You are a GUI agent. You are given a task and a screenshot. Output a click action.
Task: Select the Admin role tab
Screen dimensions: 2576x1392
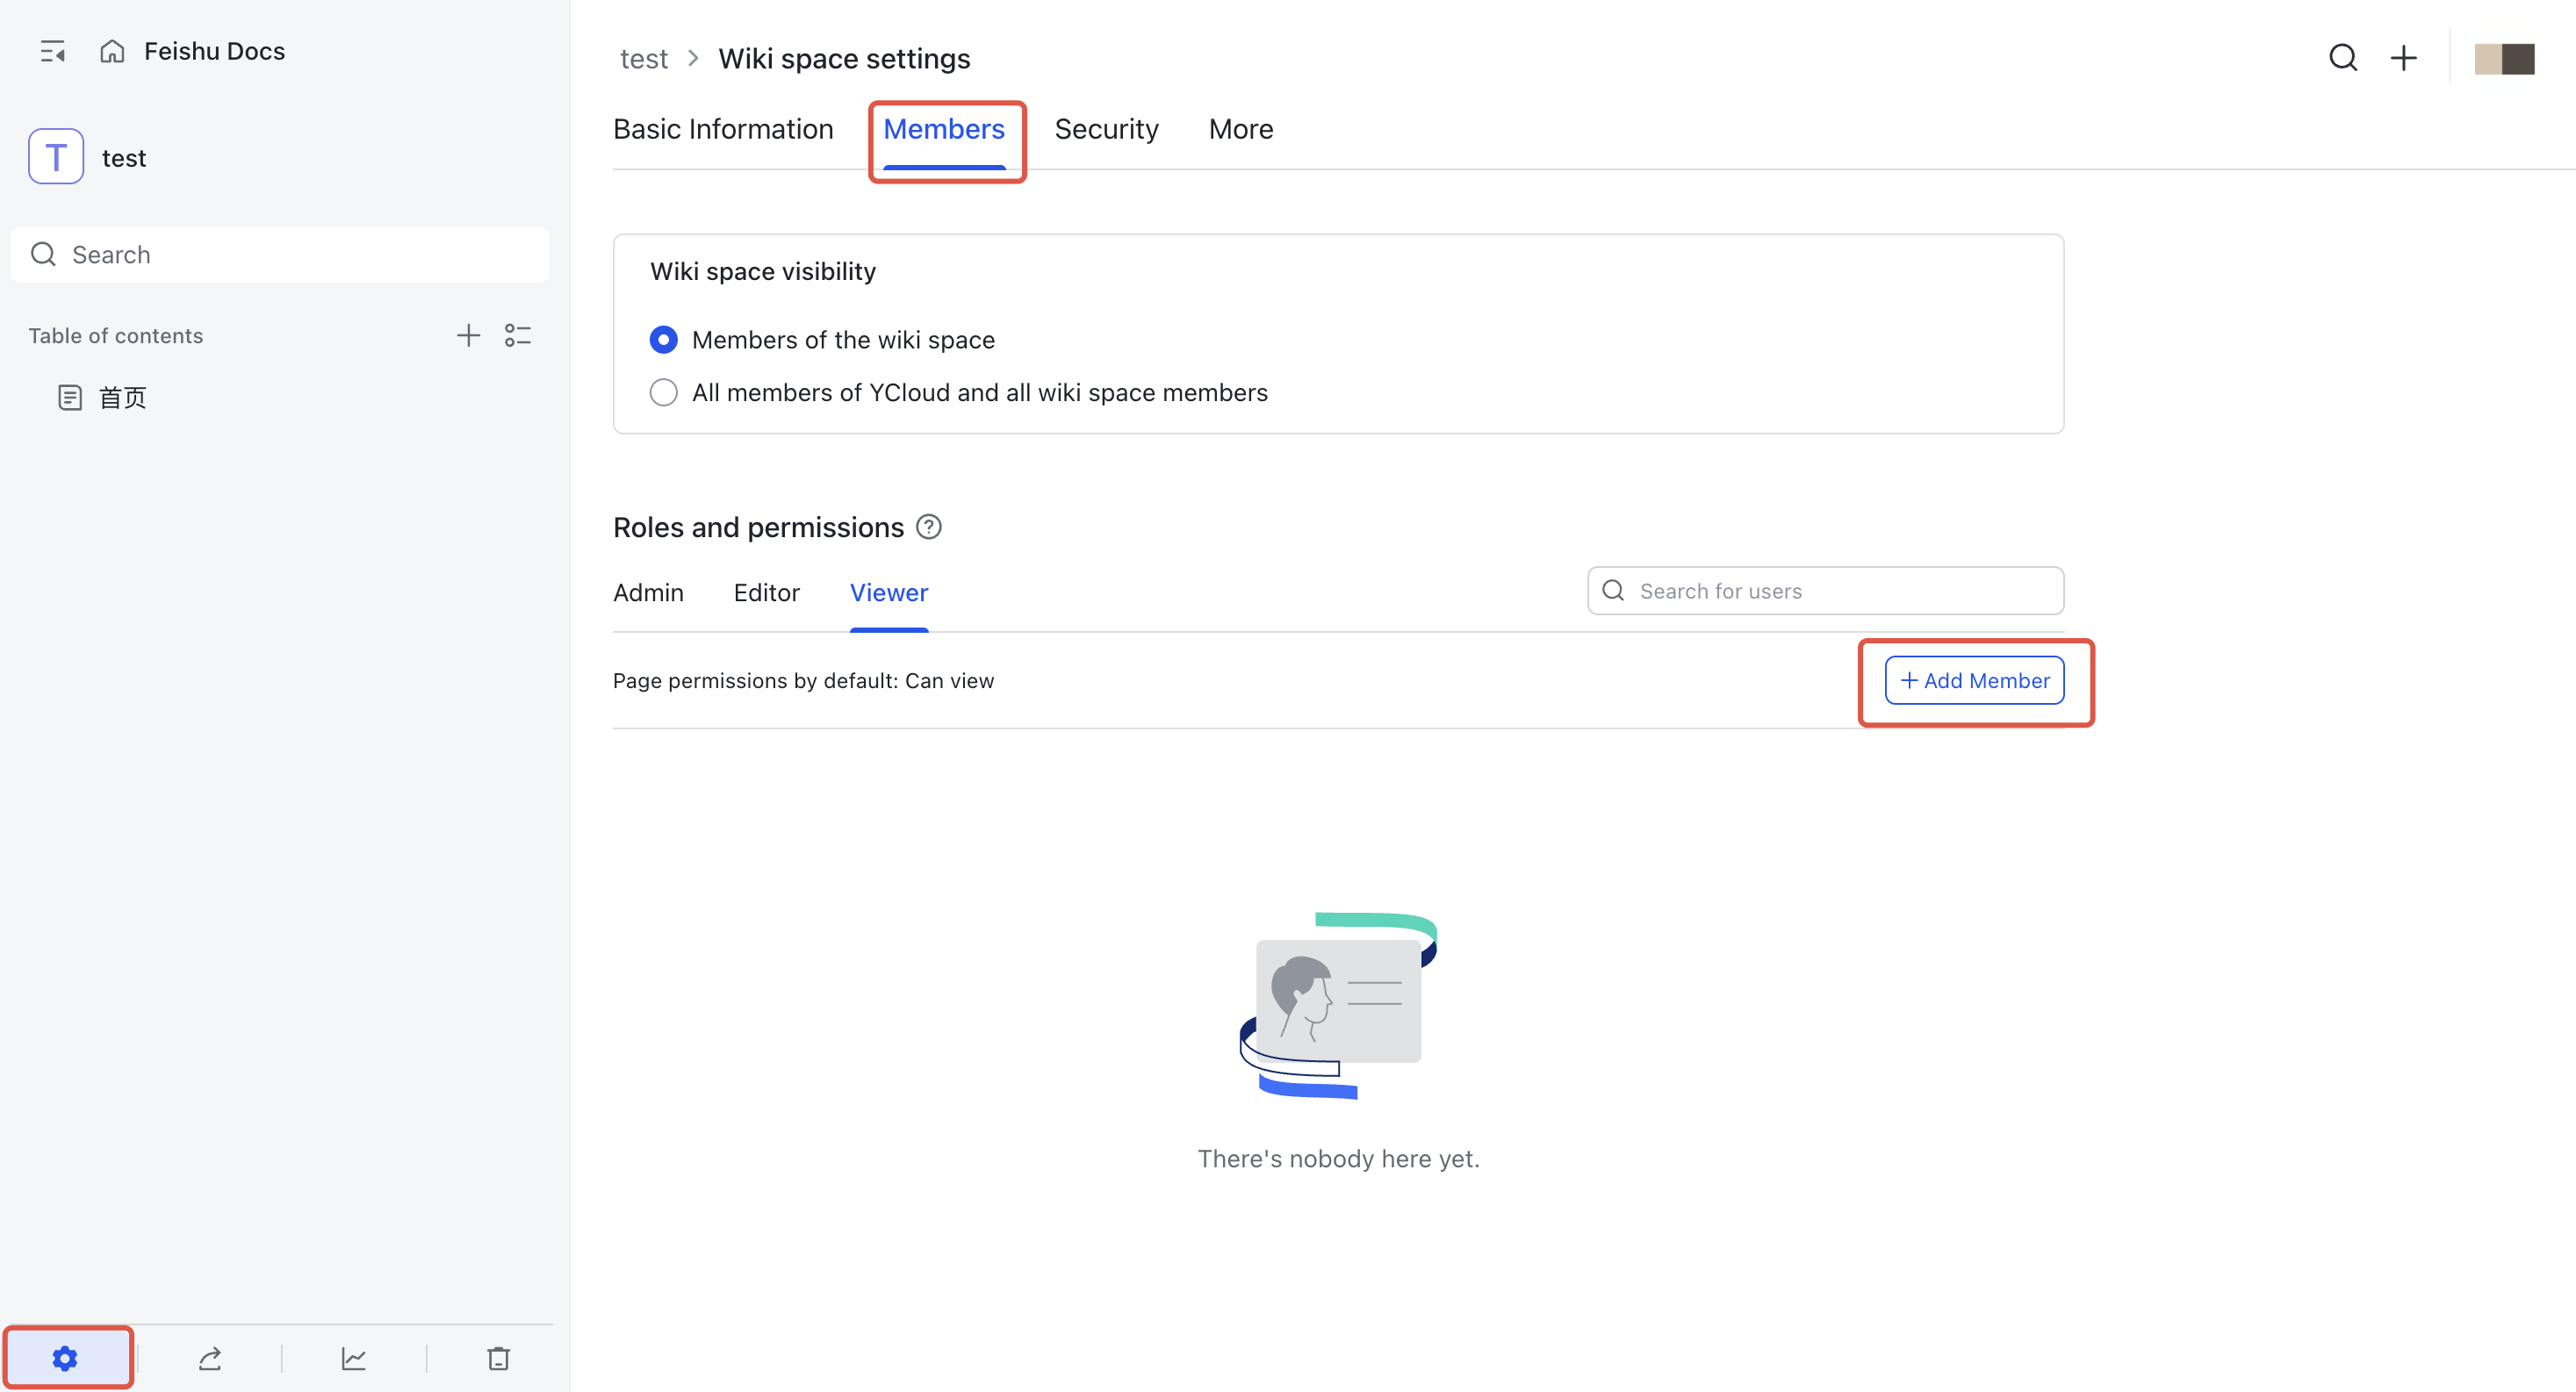pyautogui.click(x=648, y=593)
